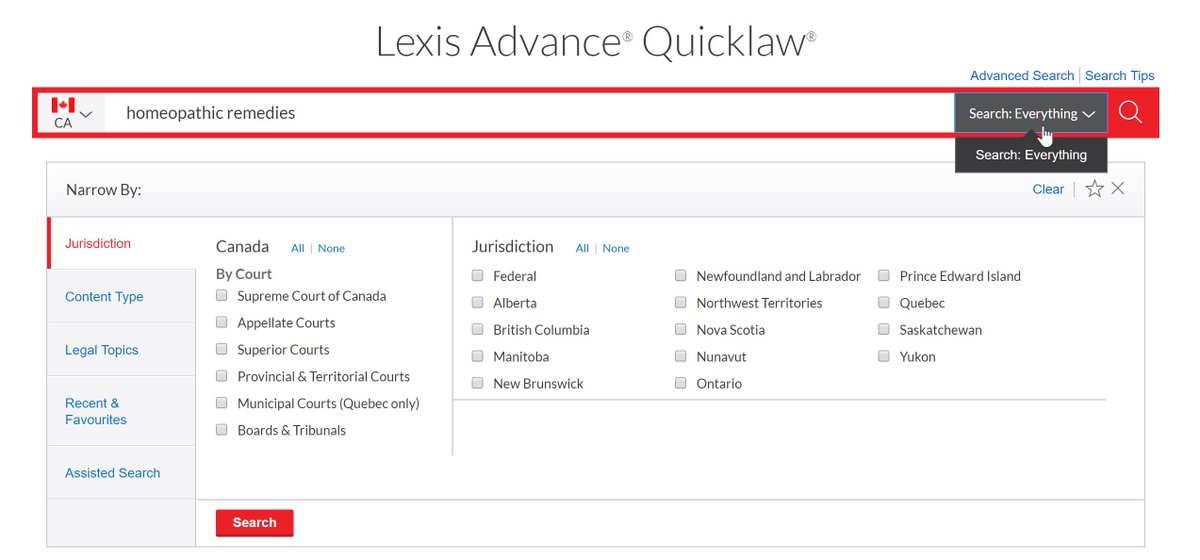This screenshot has width=1200, height=560.
Task: Check Newfoundland and Labrador
Action: coord(680,275)
